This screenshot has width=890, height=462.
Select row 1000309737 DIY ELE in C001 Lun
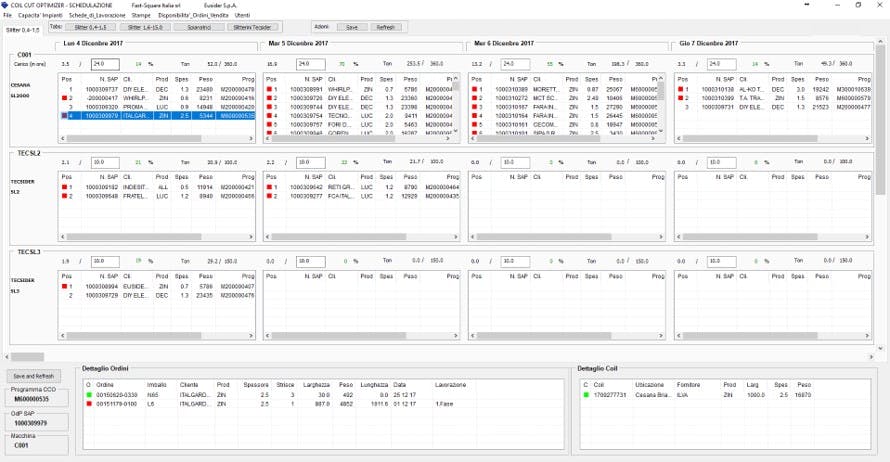[x=157, y=89]
